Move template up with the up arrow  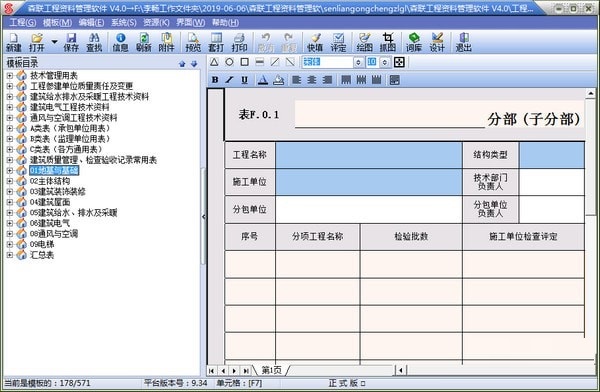[x=182, y=64]
